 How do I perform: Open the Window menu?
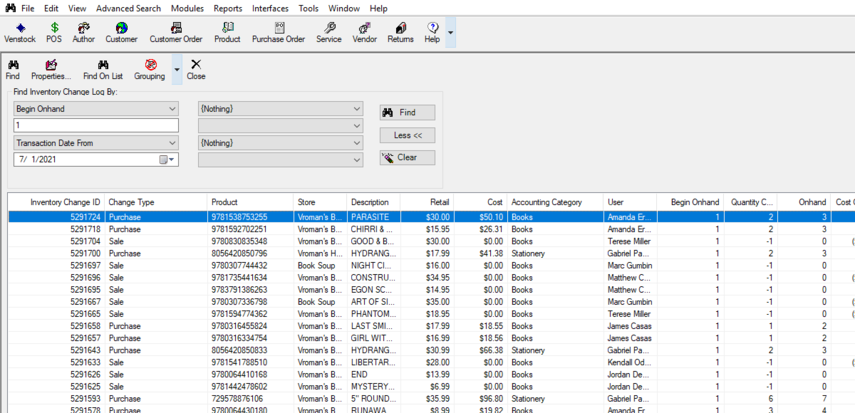click(344, 8)
